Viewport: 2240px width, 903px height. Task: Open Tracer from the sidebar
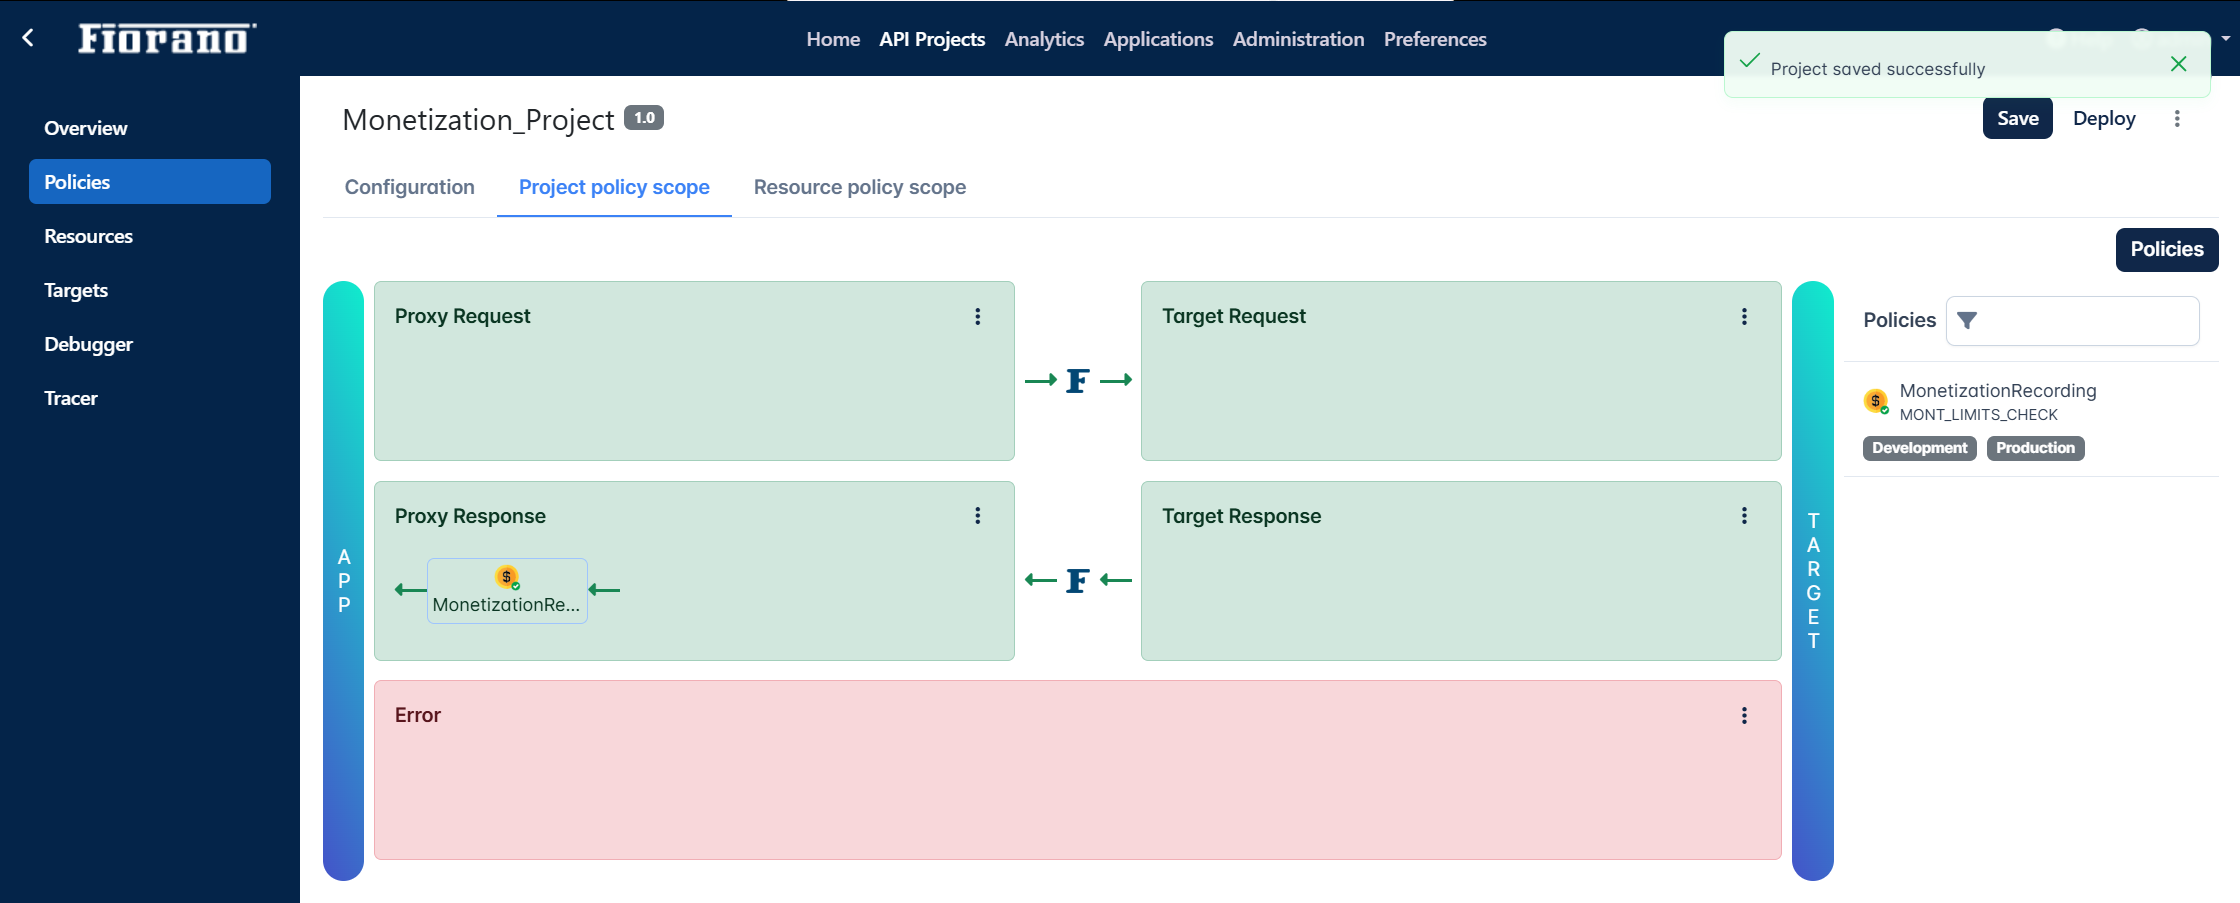pyautogui.click(x=150, y=398)
